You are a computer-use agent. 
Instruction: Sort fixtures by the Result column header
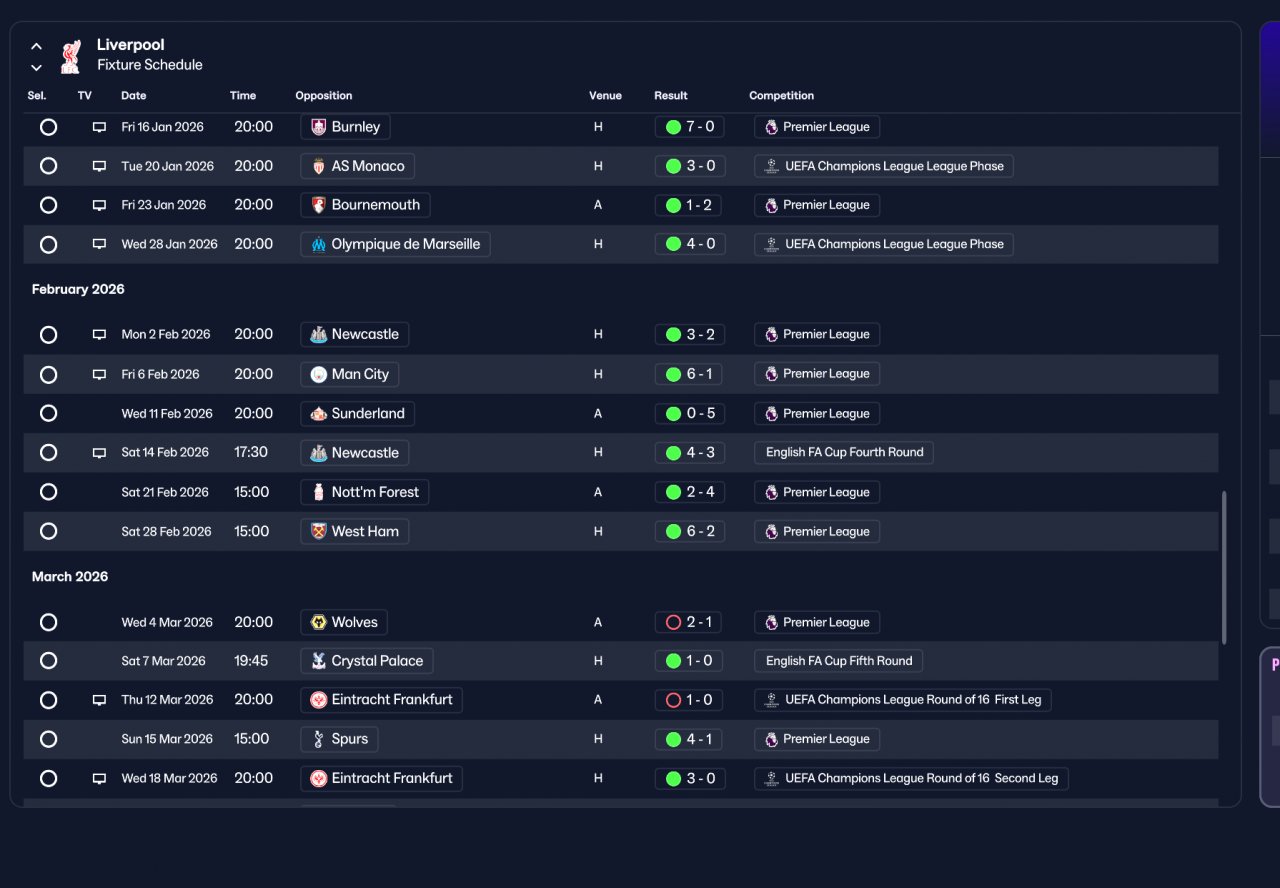671,96
